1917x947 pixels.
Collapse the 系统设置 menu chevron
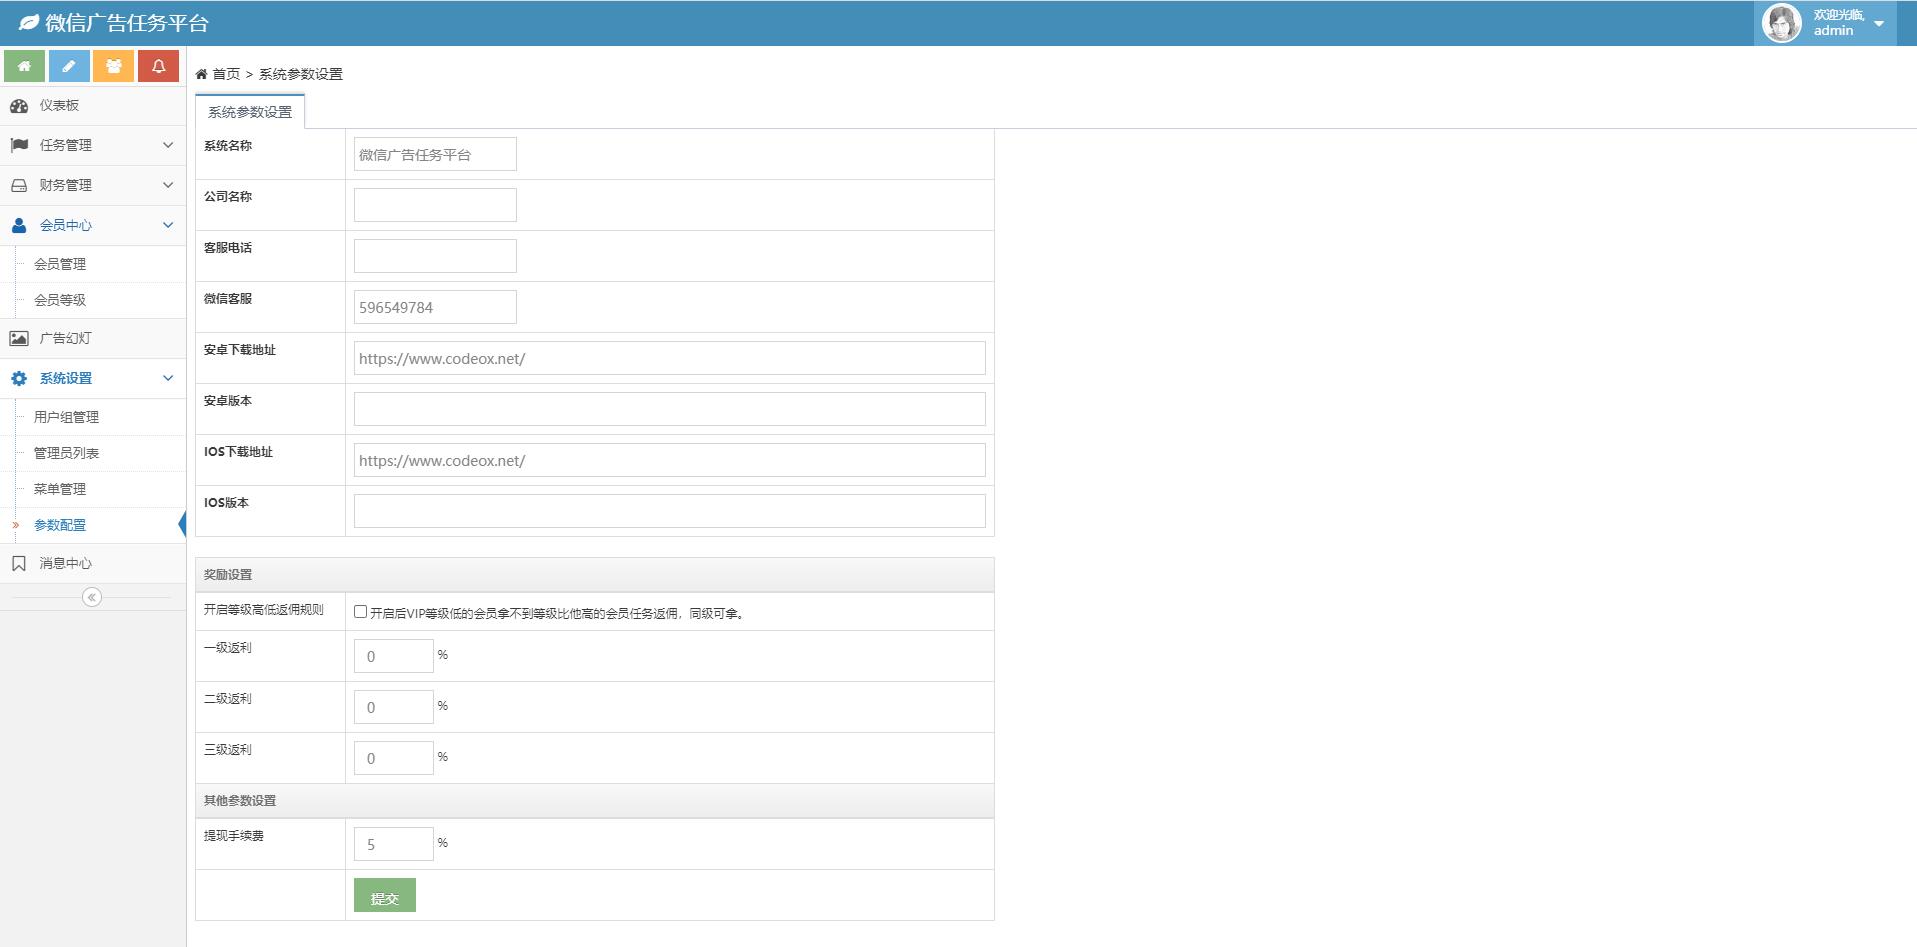coord(168,378)
